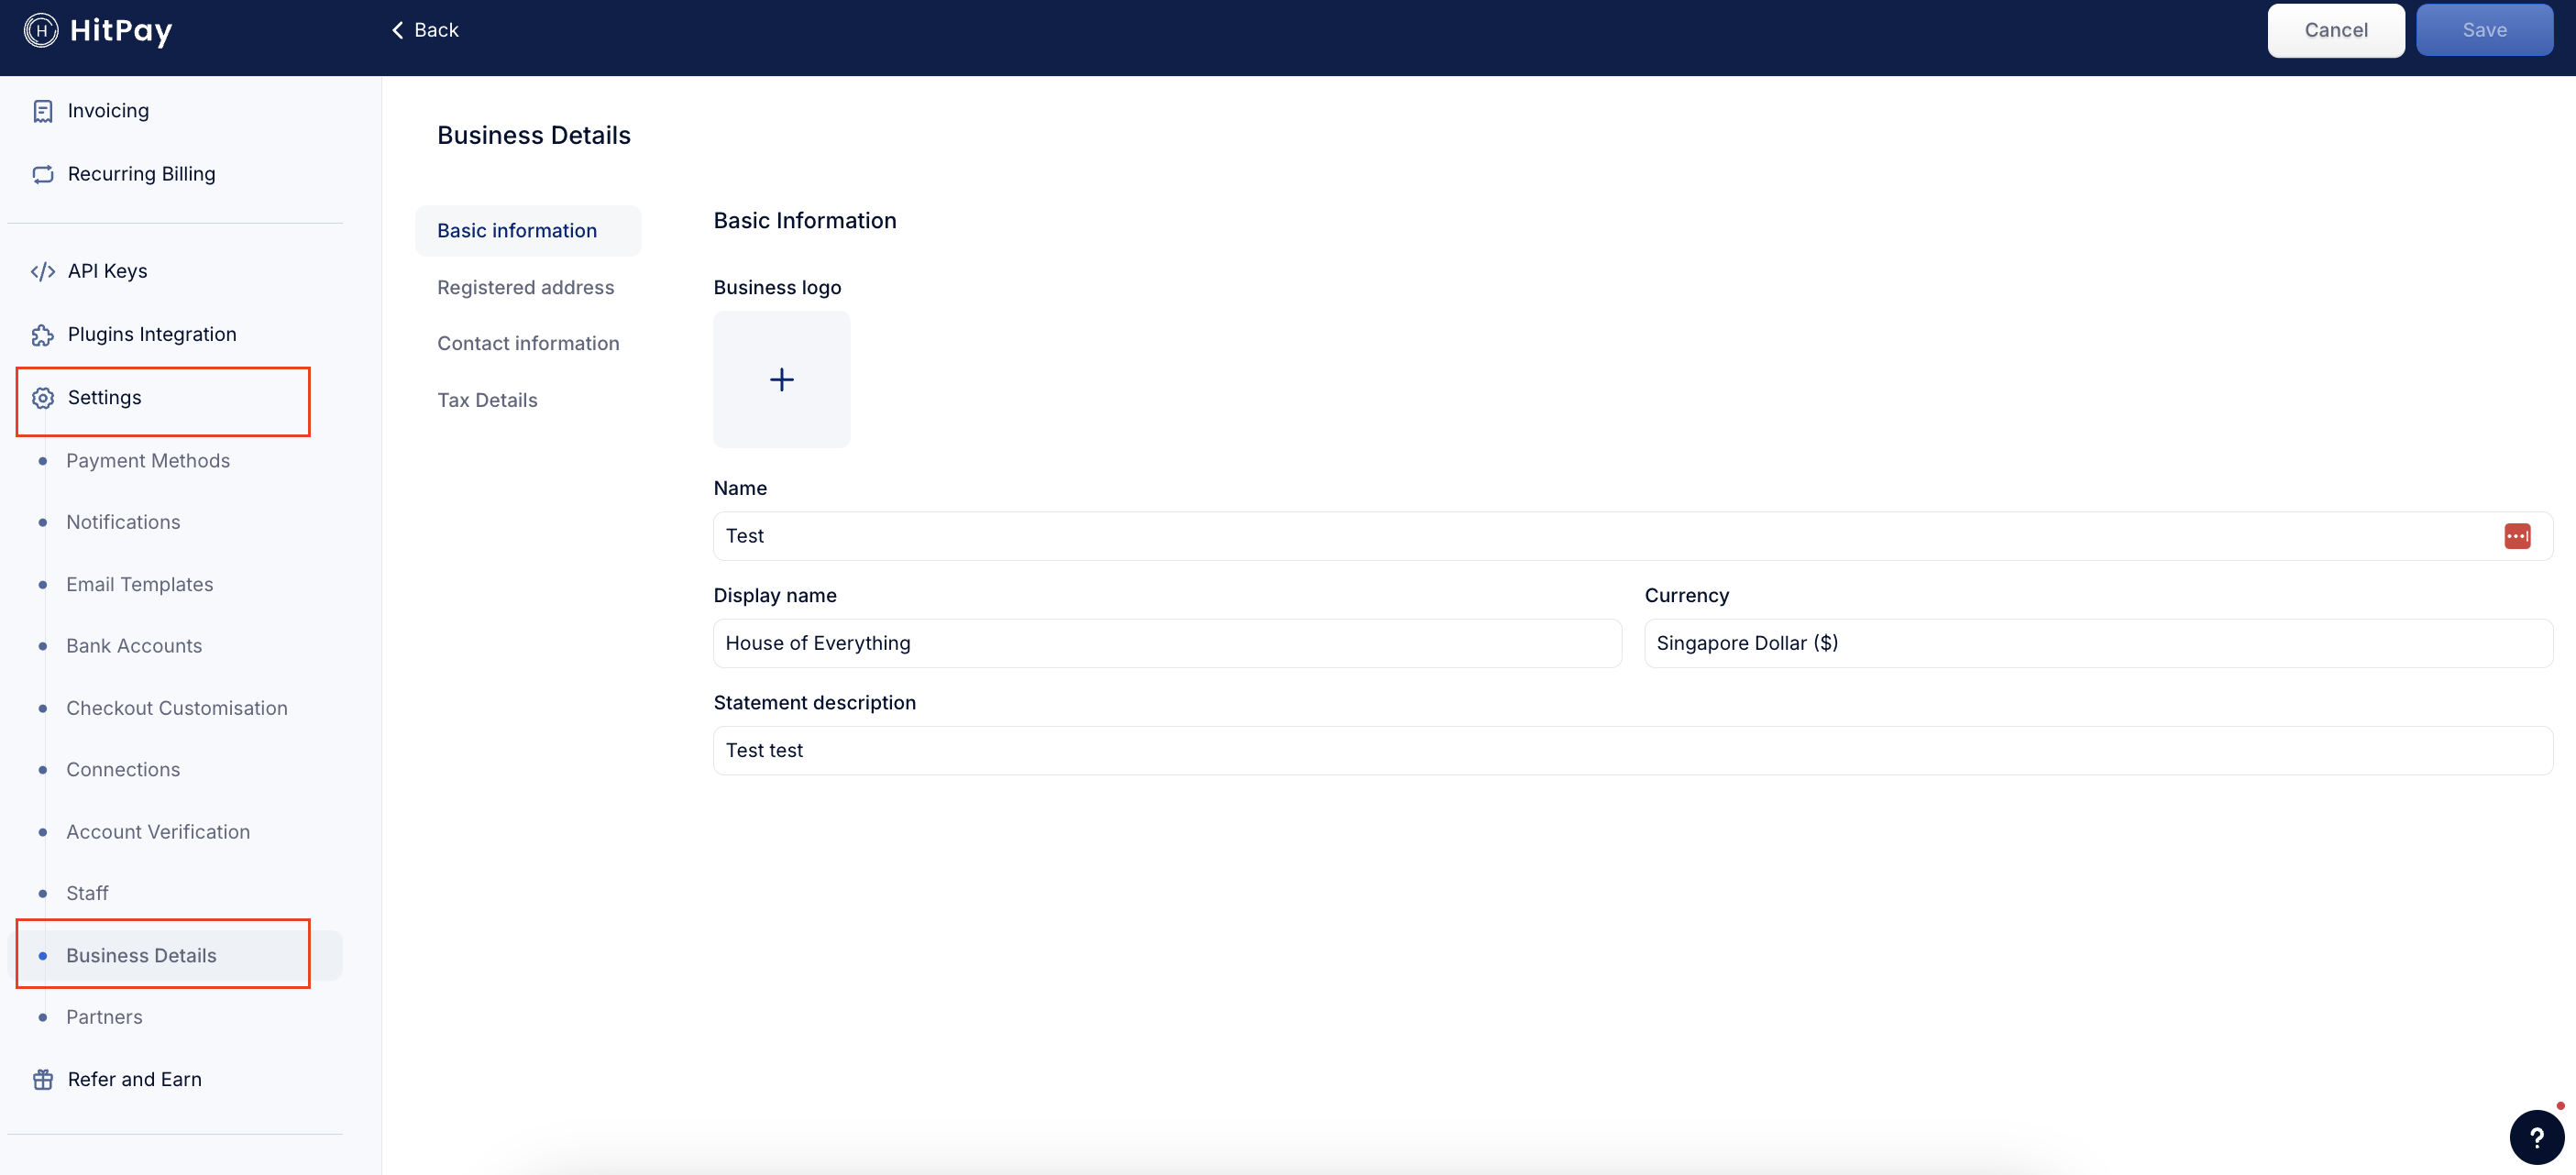Screen dimensions: 2576x1175
Task: Select the Basic information tab
Action: [528, 231]
